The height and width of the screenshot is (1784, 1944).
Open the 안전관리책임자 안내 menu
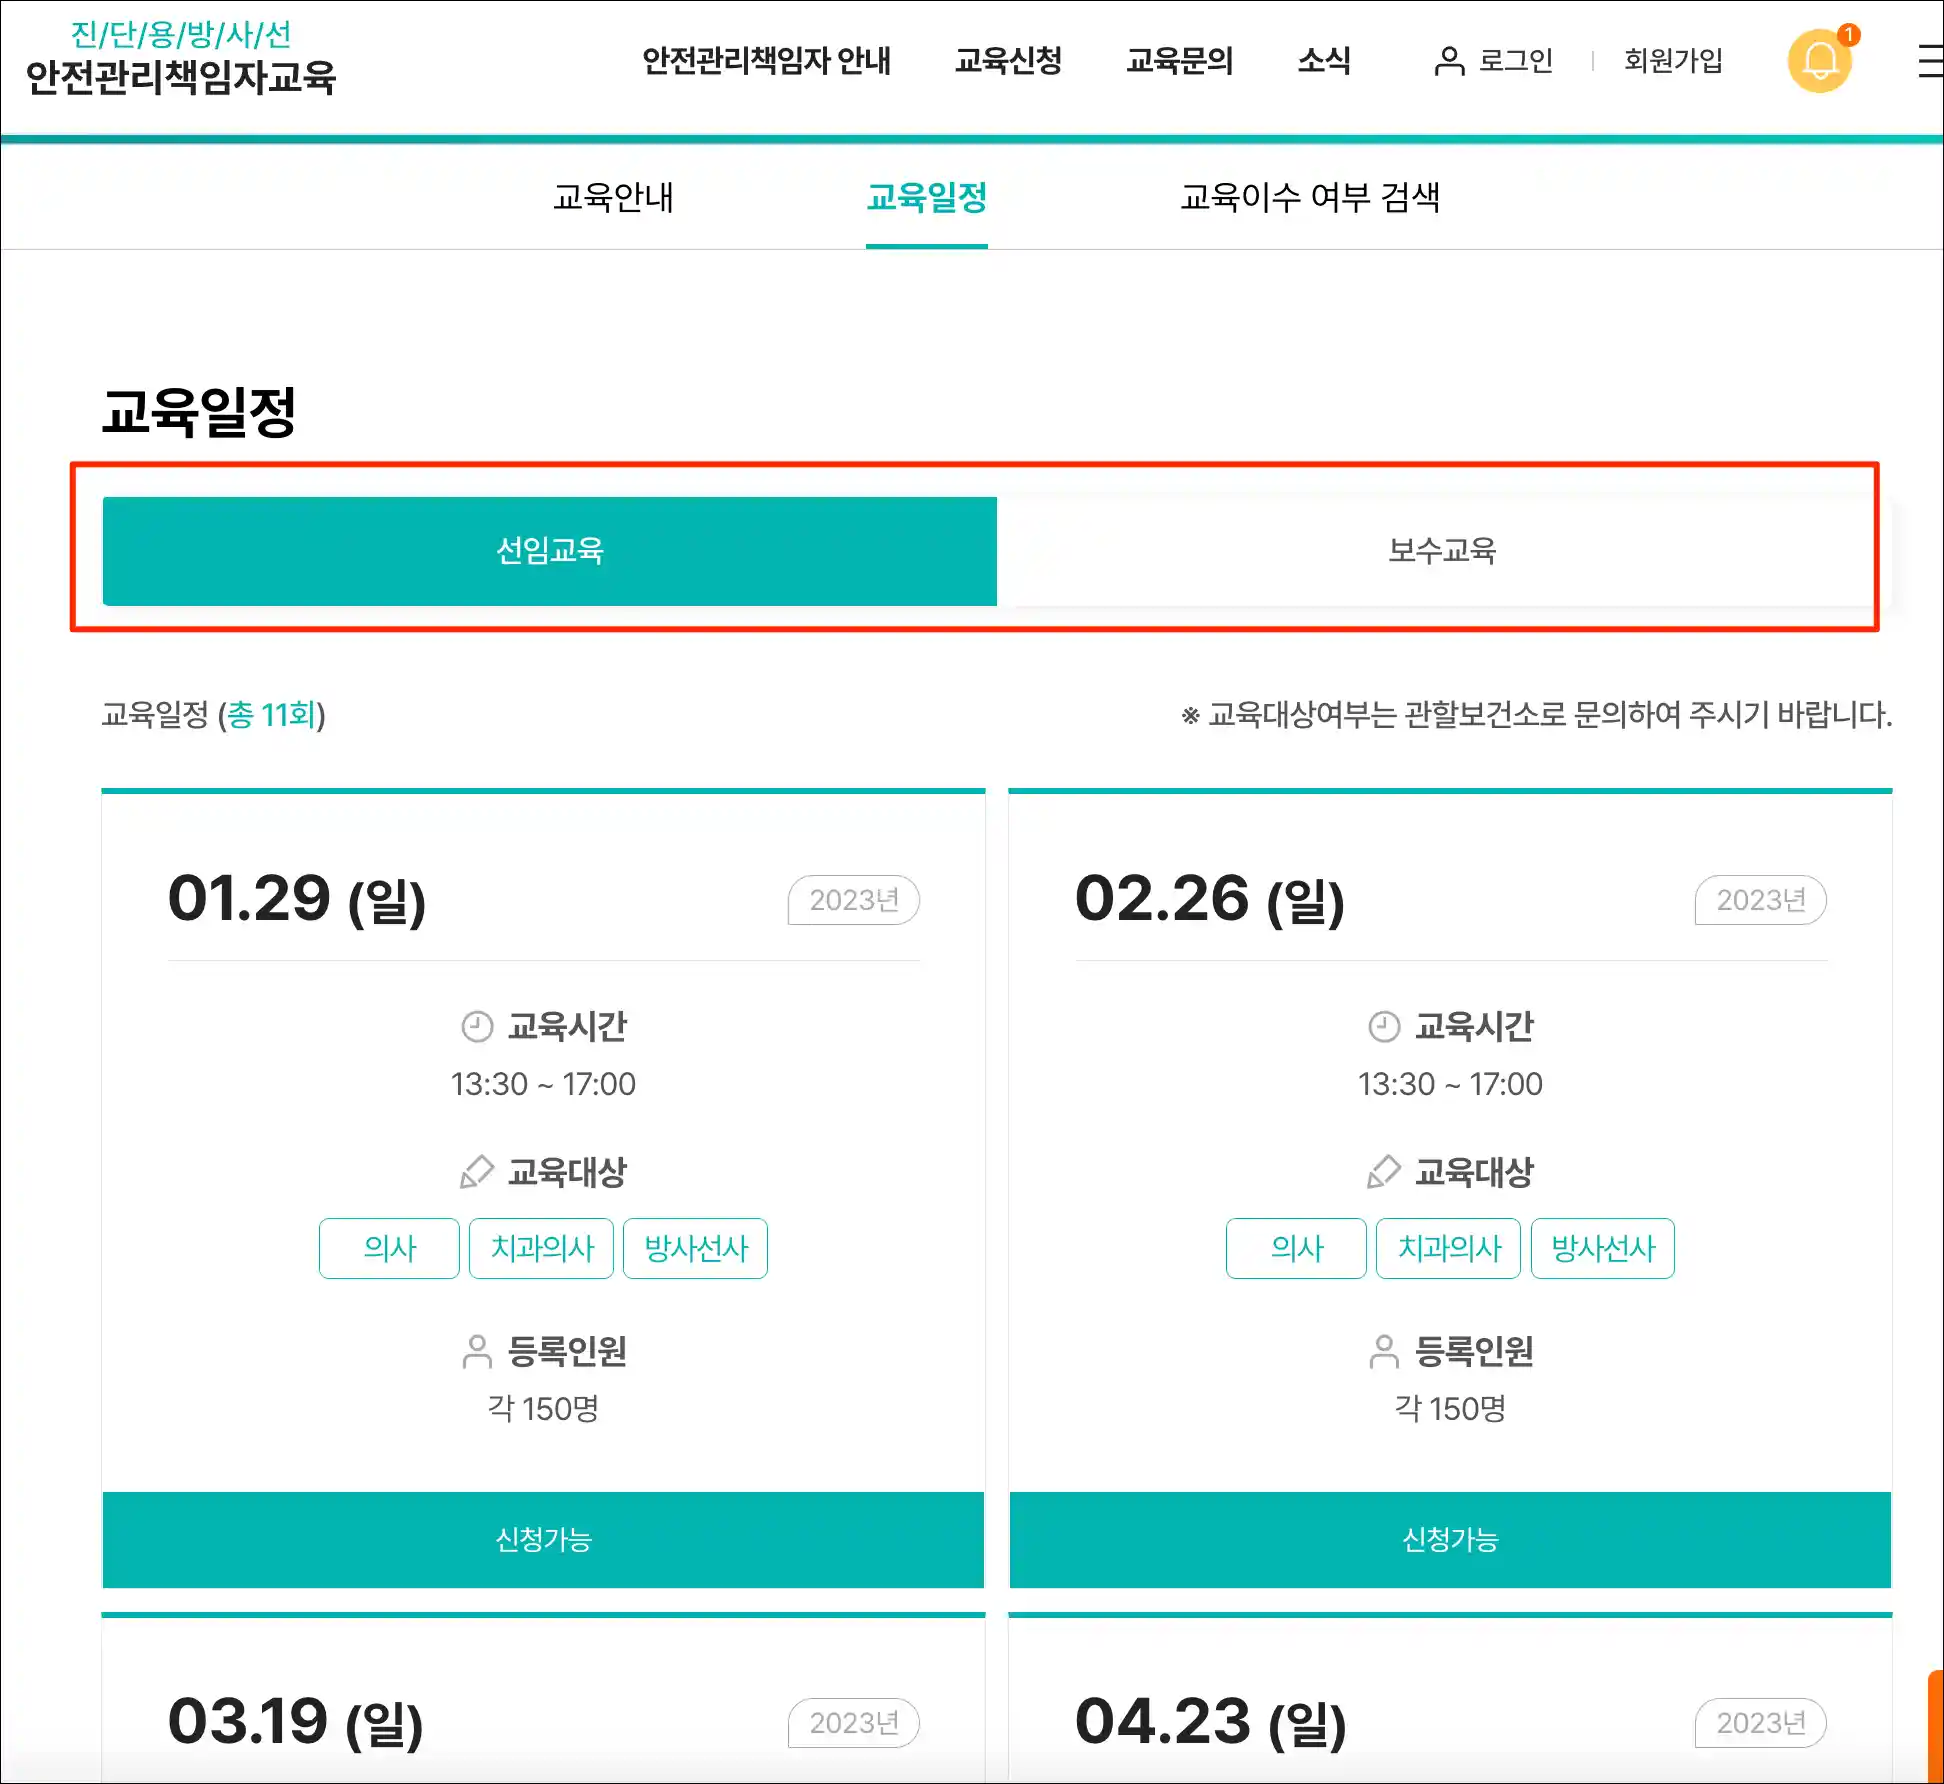point(766,61)
